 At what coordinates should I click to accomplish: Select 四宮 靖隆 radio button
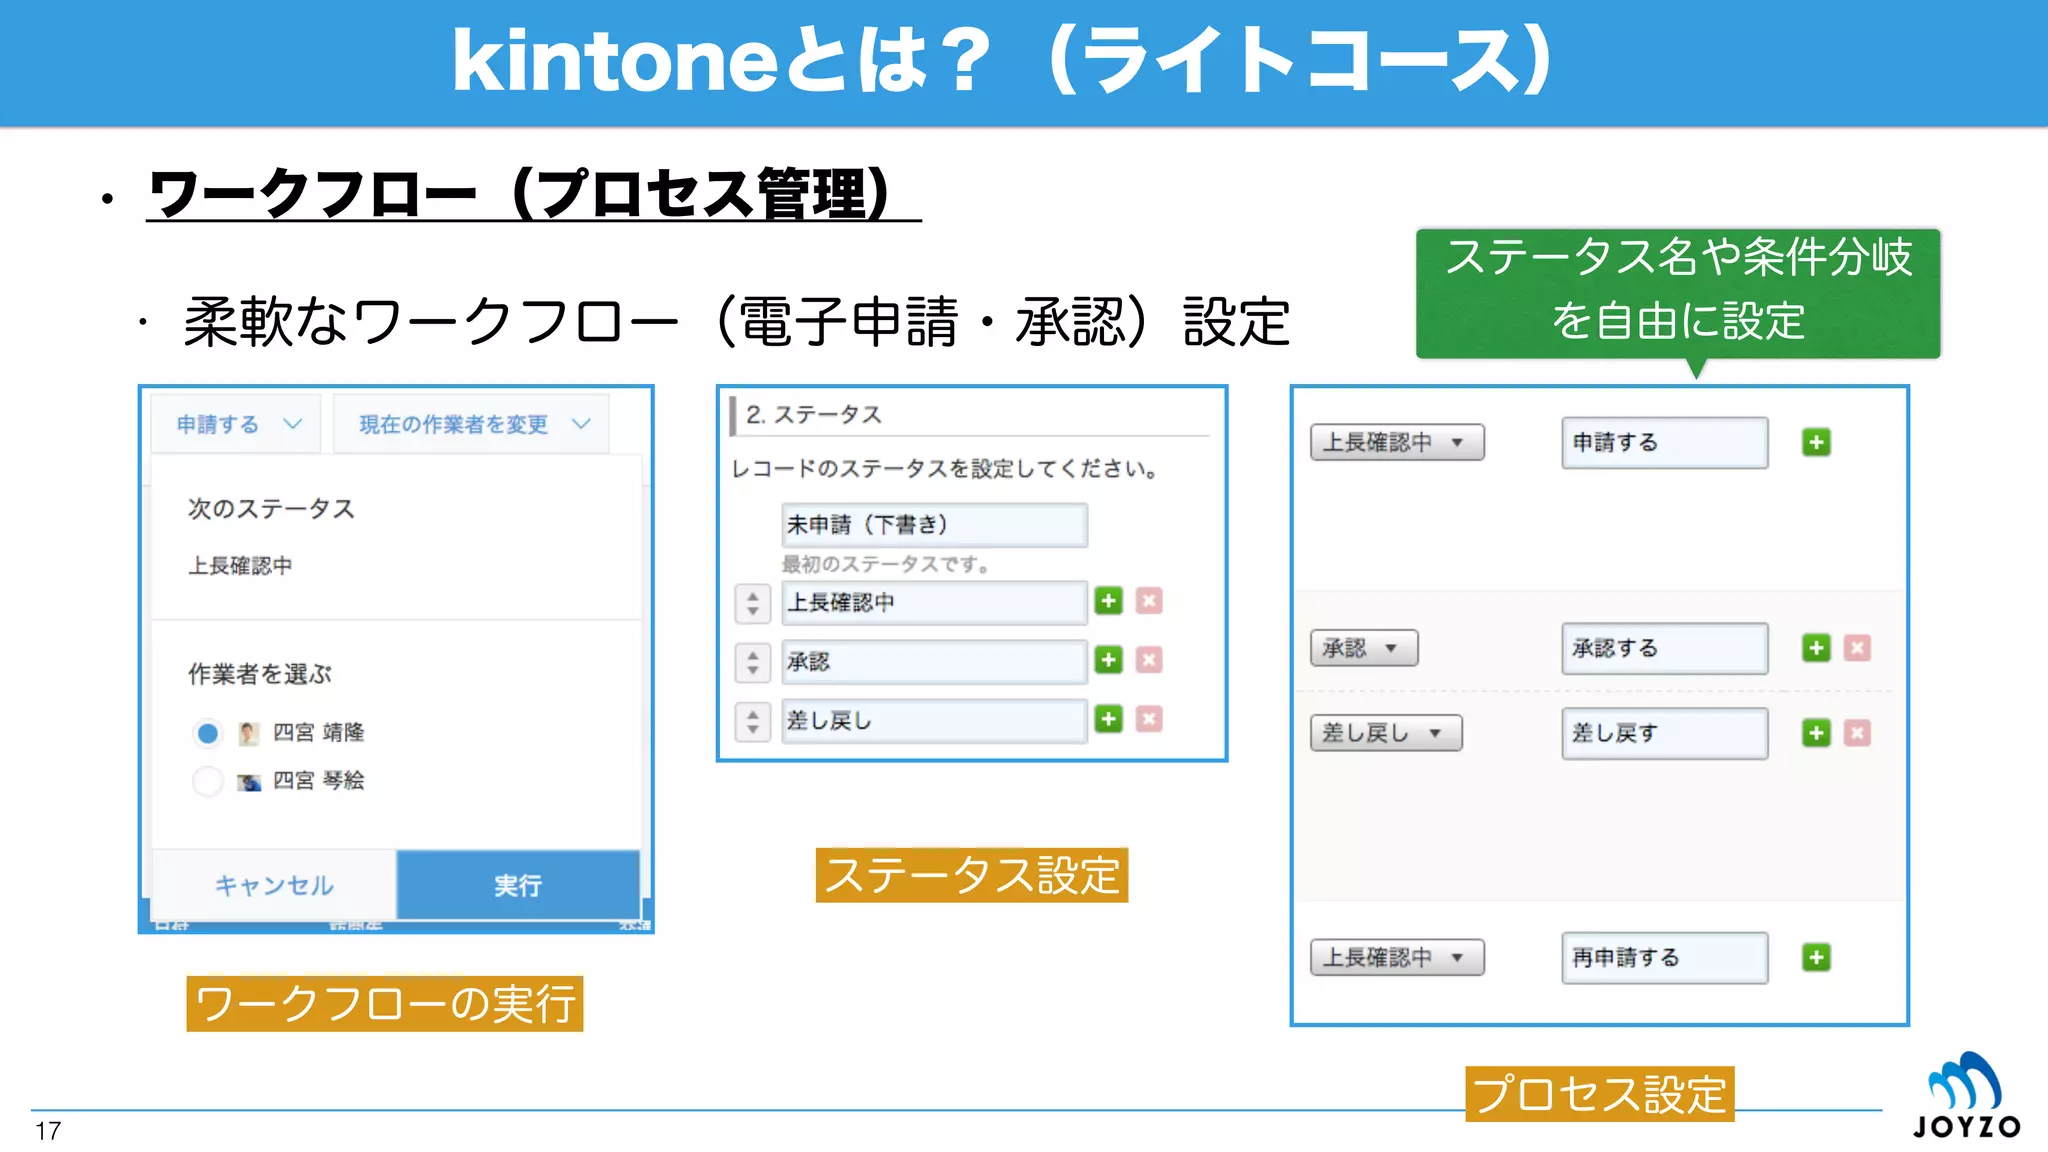click(207, 733)
